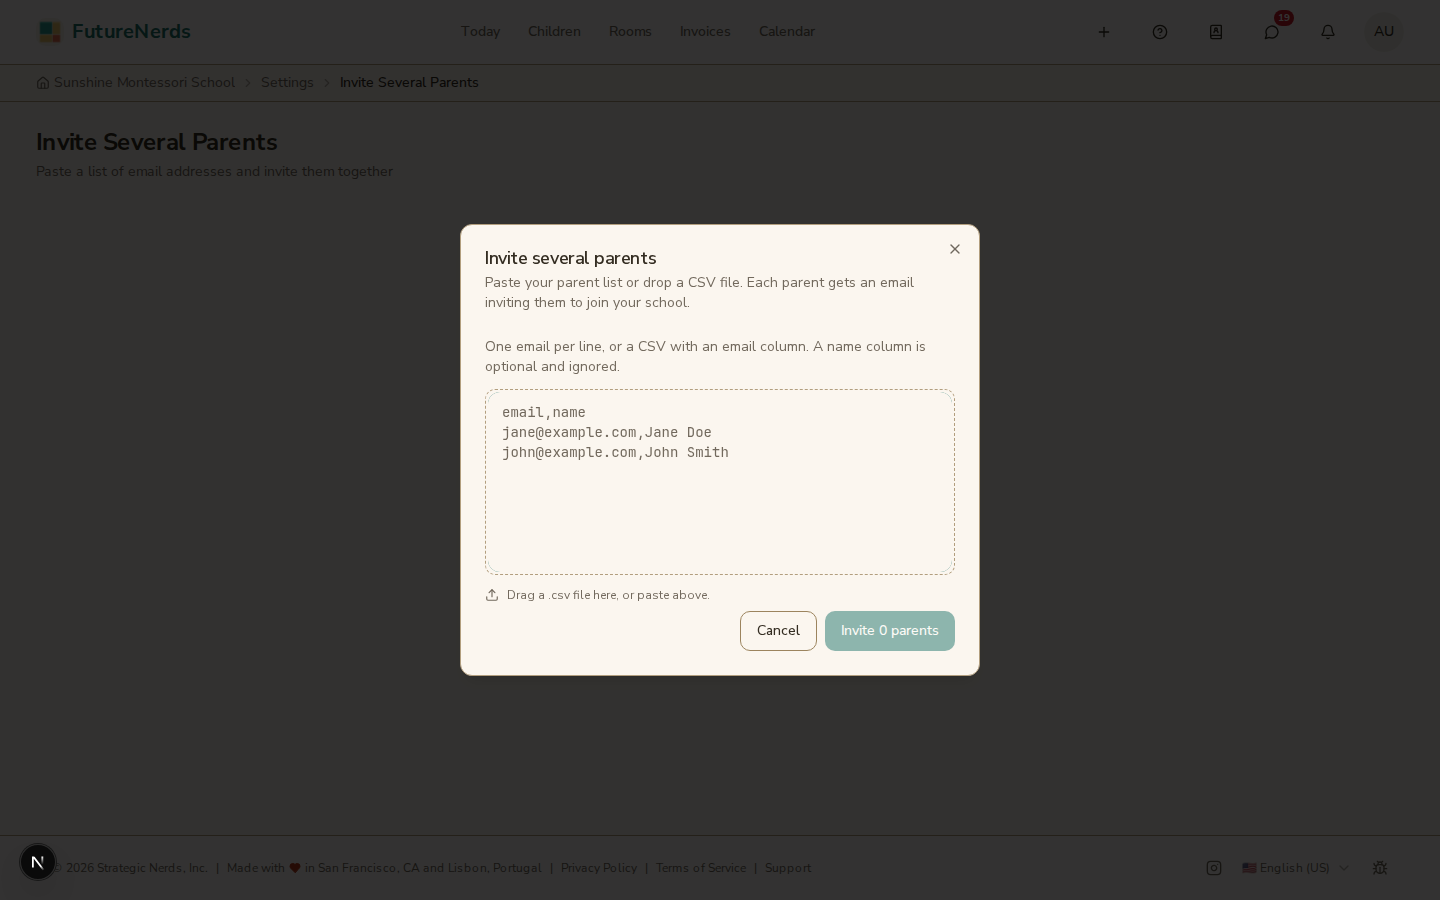Screen dimensions: 1440x900
Task: Expand the English (US) language dropdown
Action: [x=1295, y=868]
